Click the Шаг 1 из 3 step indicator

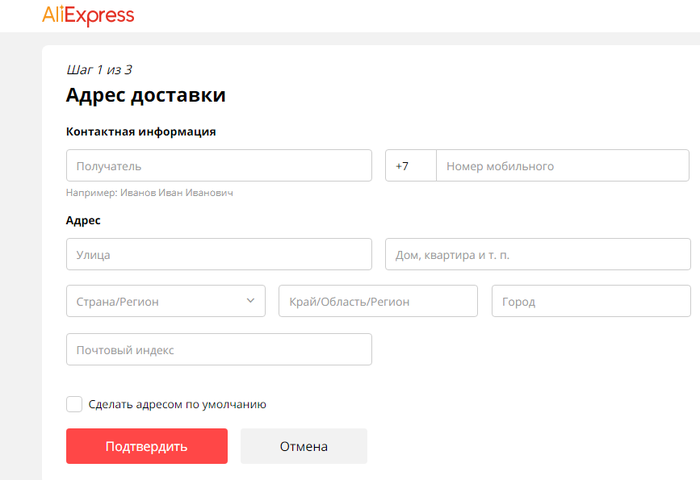99,70
